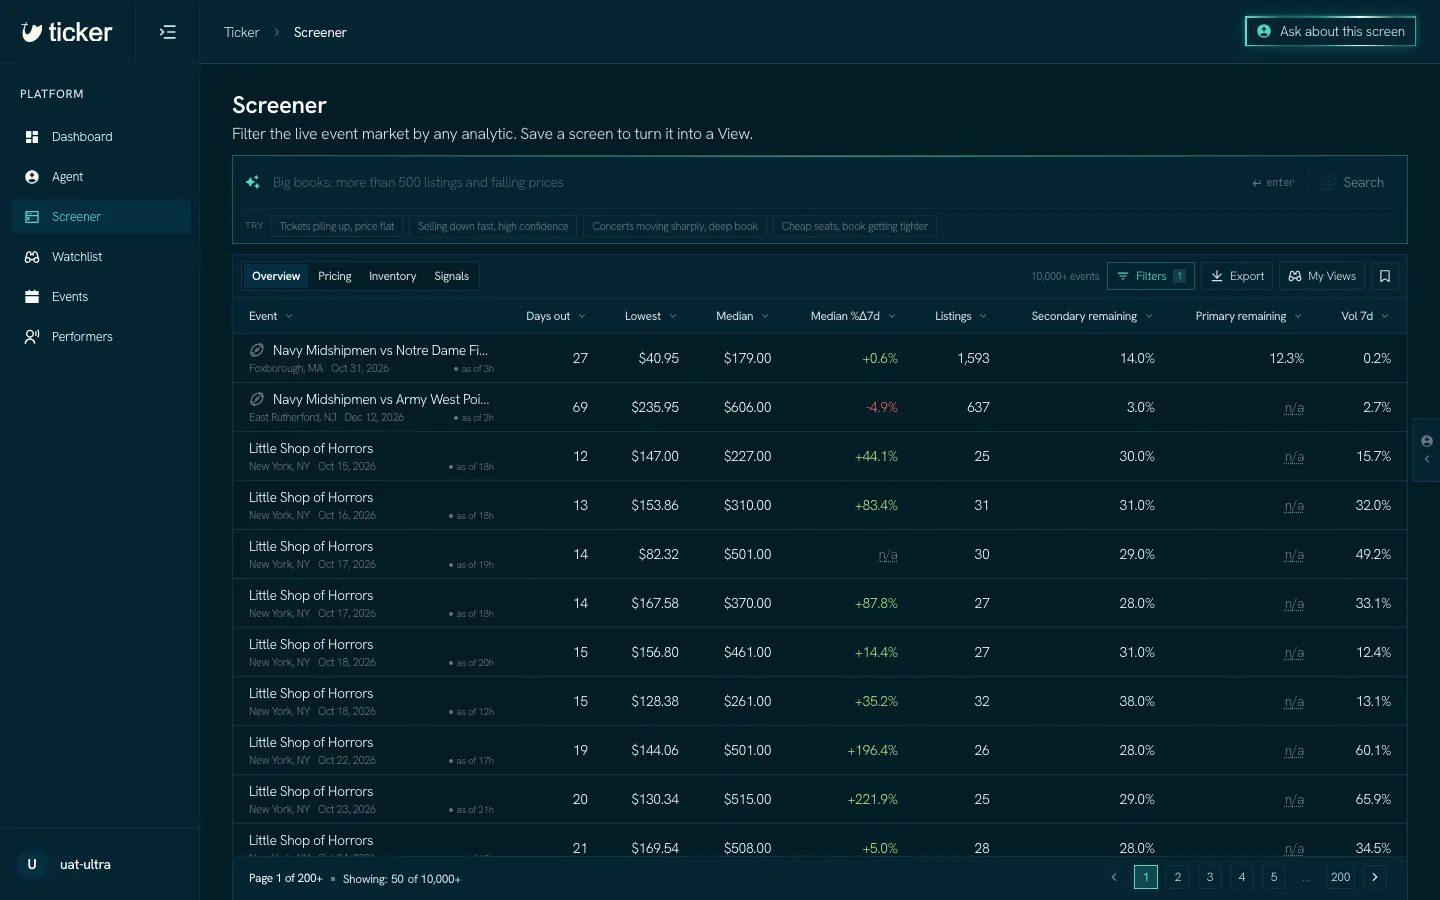Switch to the Inventory tab
Viewport: 1440px width, 900px height.
[392, 276]
